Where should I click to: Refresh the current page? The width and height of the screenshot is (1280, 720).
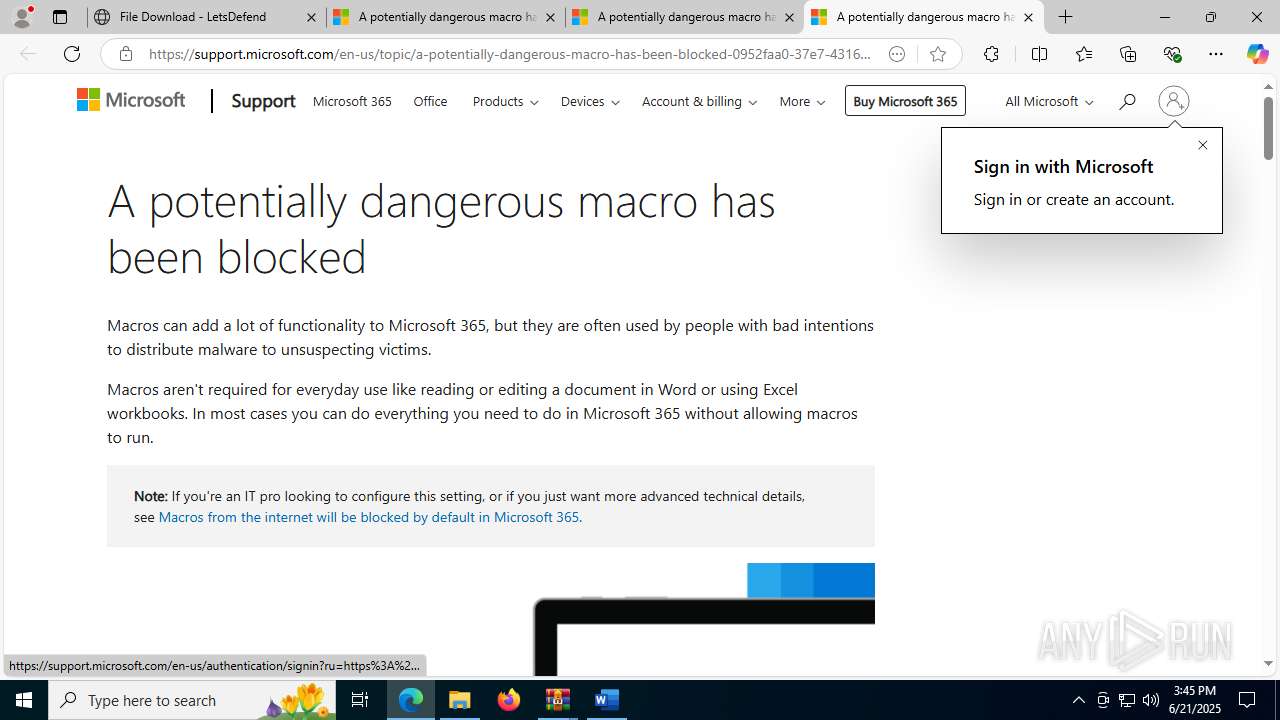[x=72, y=54]
